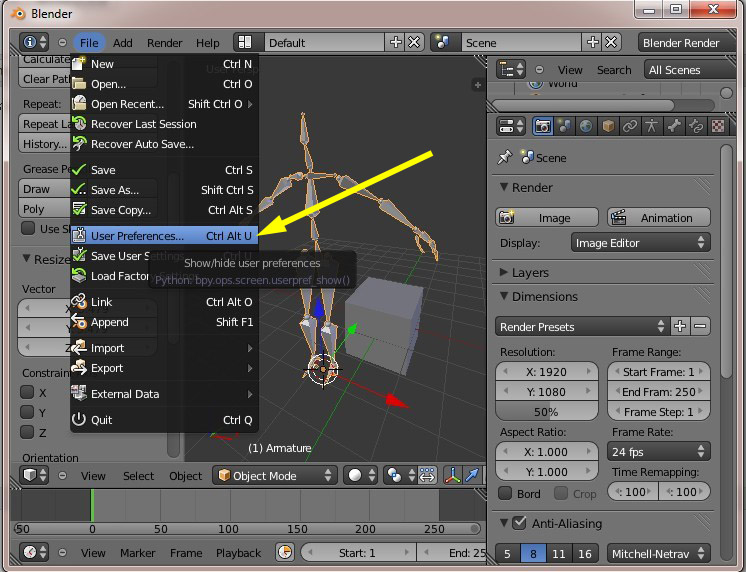Image resolution: width=746 pixels, height=572 pixels.
Task: Add a new screen layout
Action: 395,42
